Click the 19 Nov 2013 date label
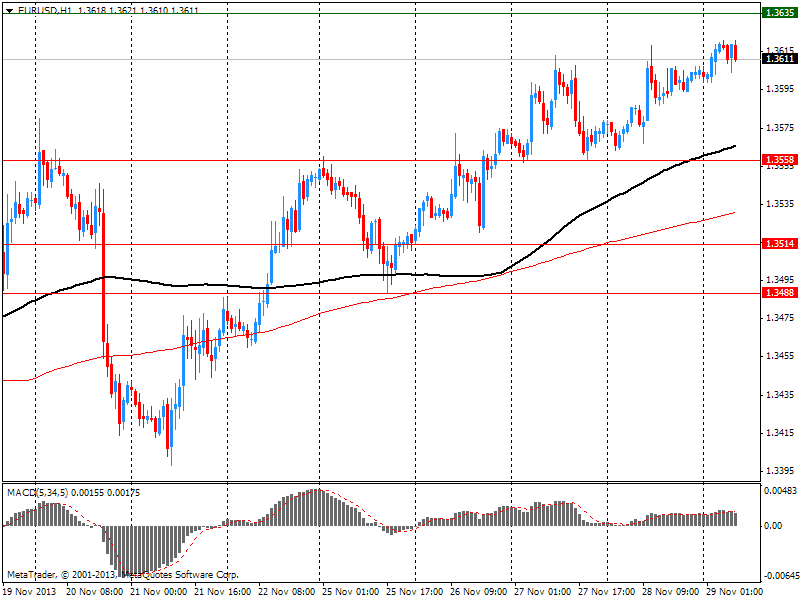The height and width of the screenshot is (600, 800). coord(32,592)
